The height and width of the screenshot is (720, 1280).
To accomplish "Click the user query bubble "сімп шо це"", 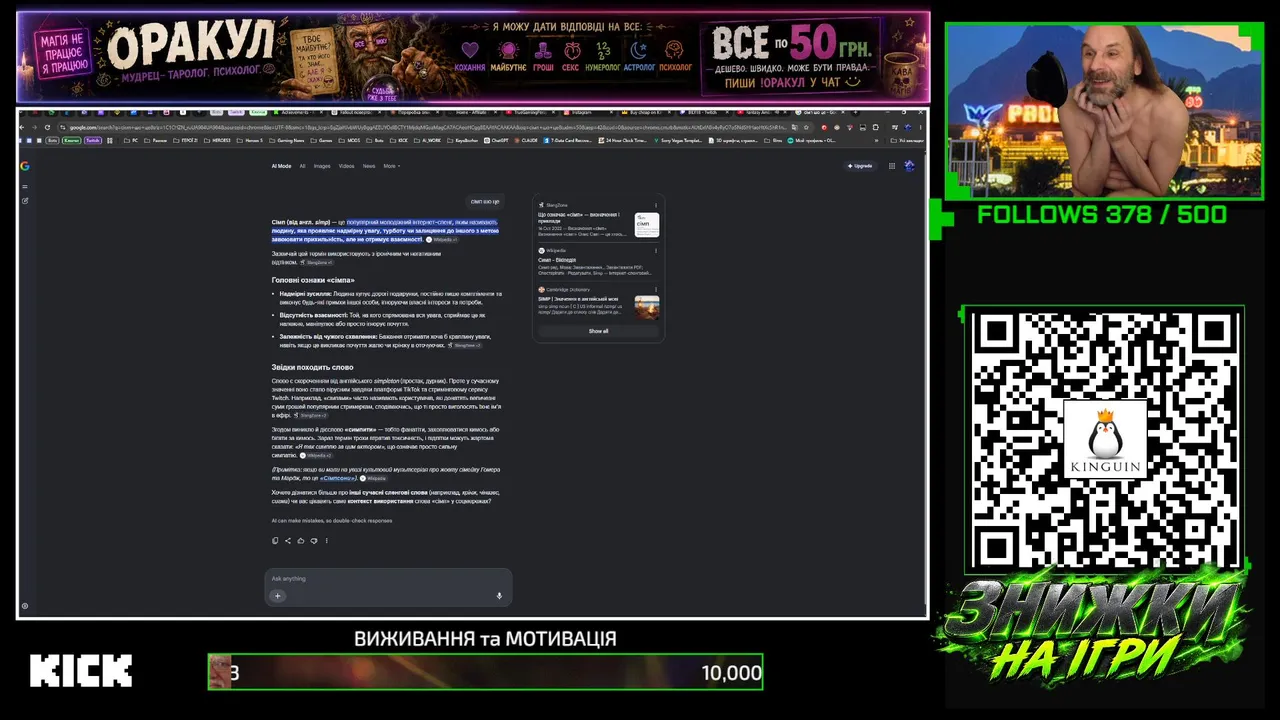I will [x=485, y=201].
